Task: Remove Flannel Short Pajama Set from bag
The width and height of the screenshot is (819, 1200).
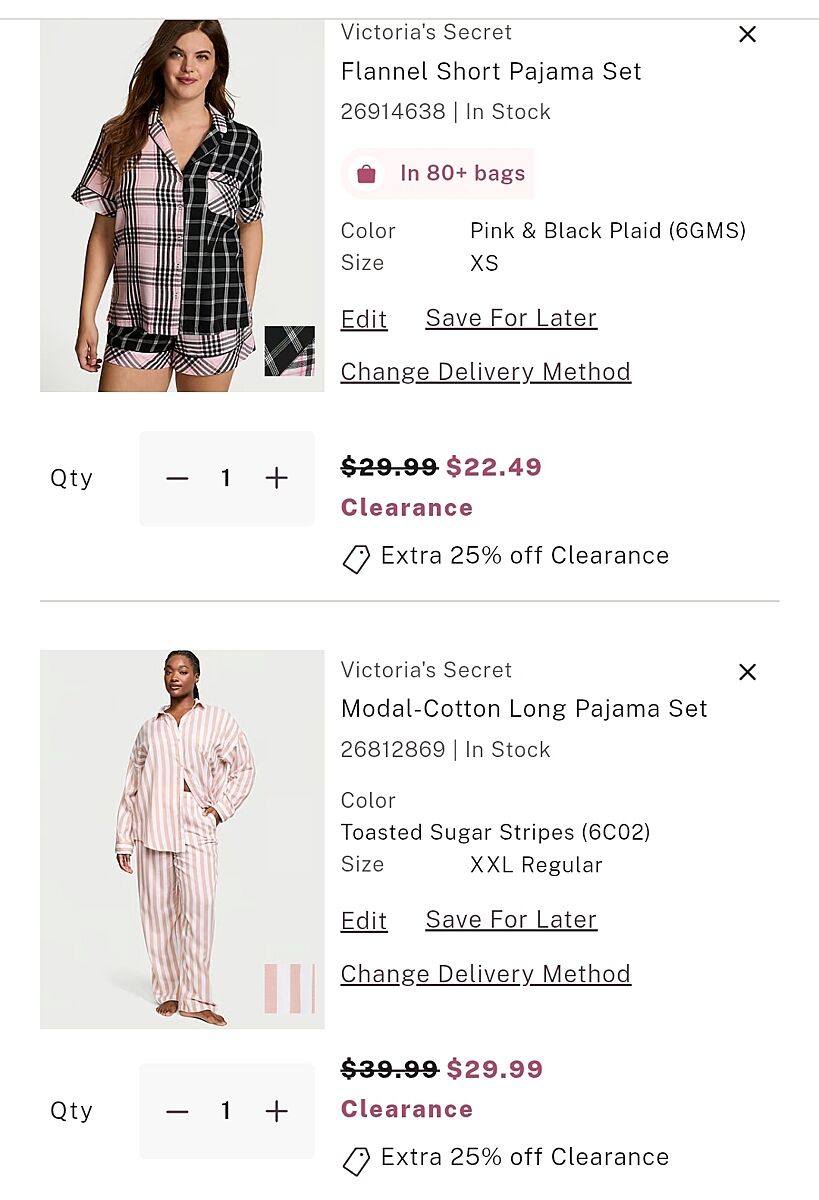Action: (747, 35)
